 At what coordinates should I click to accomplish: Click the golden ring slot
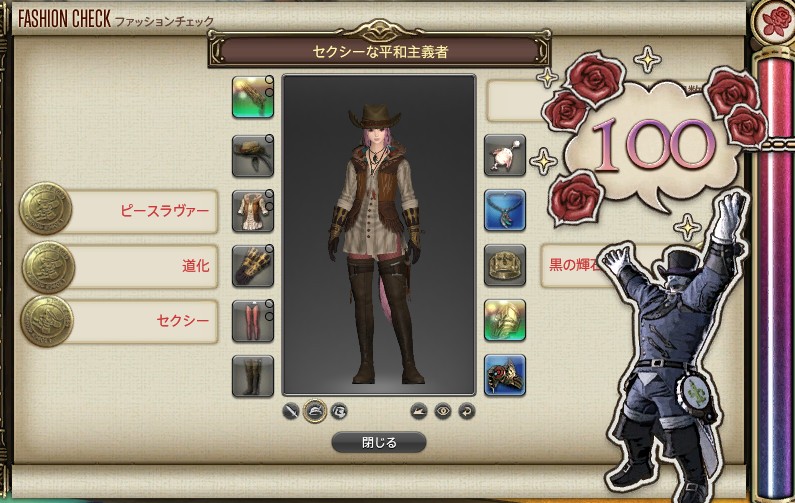pos(504,321)
